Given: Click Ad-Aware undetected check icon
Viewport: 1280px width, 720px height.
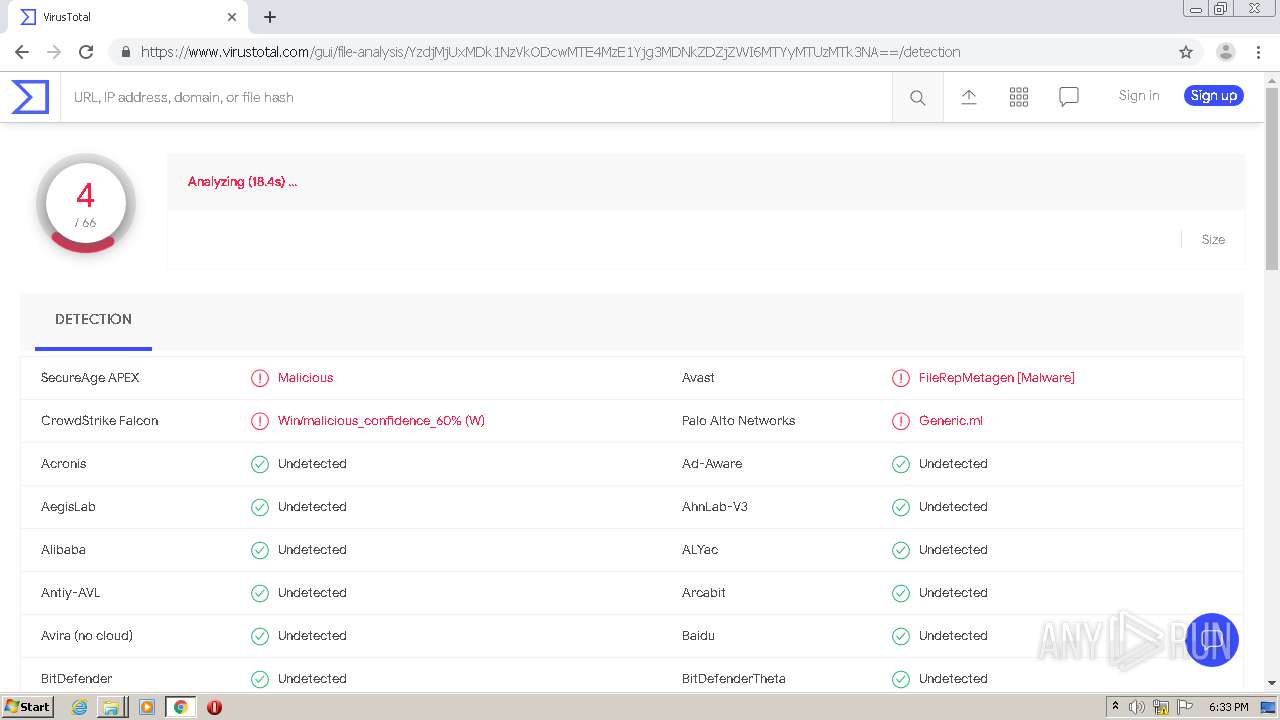Looking at the screenshot, I should tap(901, 464).
